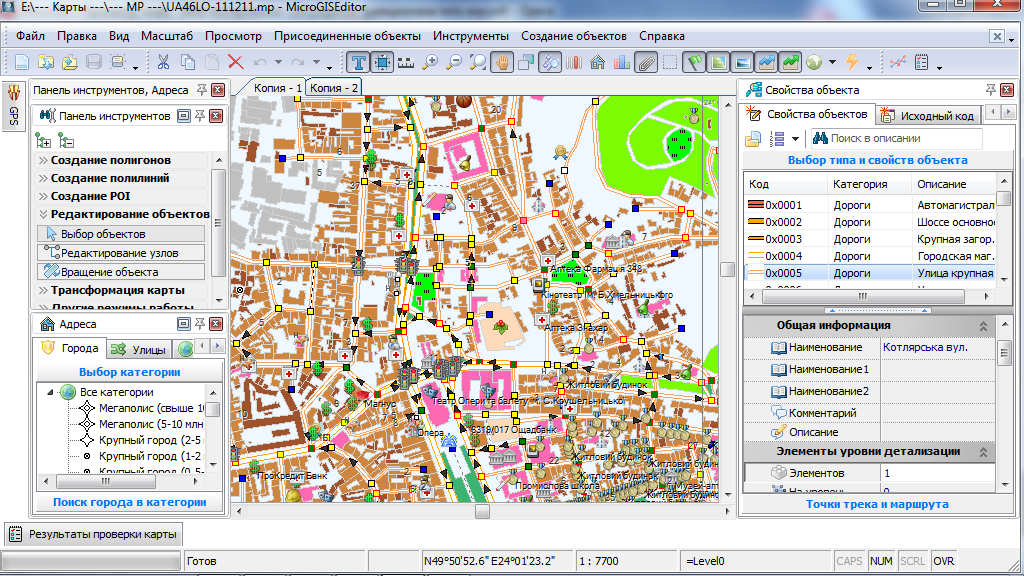This screenshot has height=576, width=1024.
Task: Click the house icon in toolbar
Action: coord(597,62)
